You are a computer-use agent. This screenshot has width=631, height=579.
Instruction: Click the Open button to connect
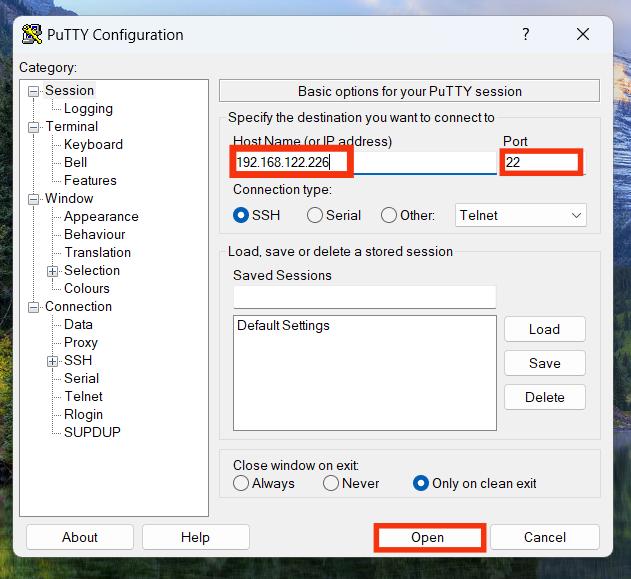(x=428, y=537)
